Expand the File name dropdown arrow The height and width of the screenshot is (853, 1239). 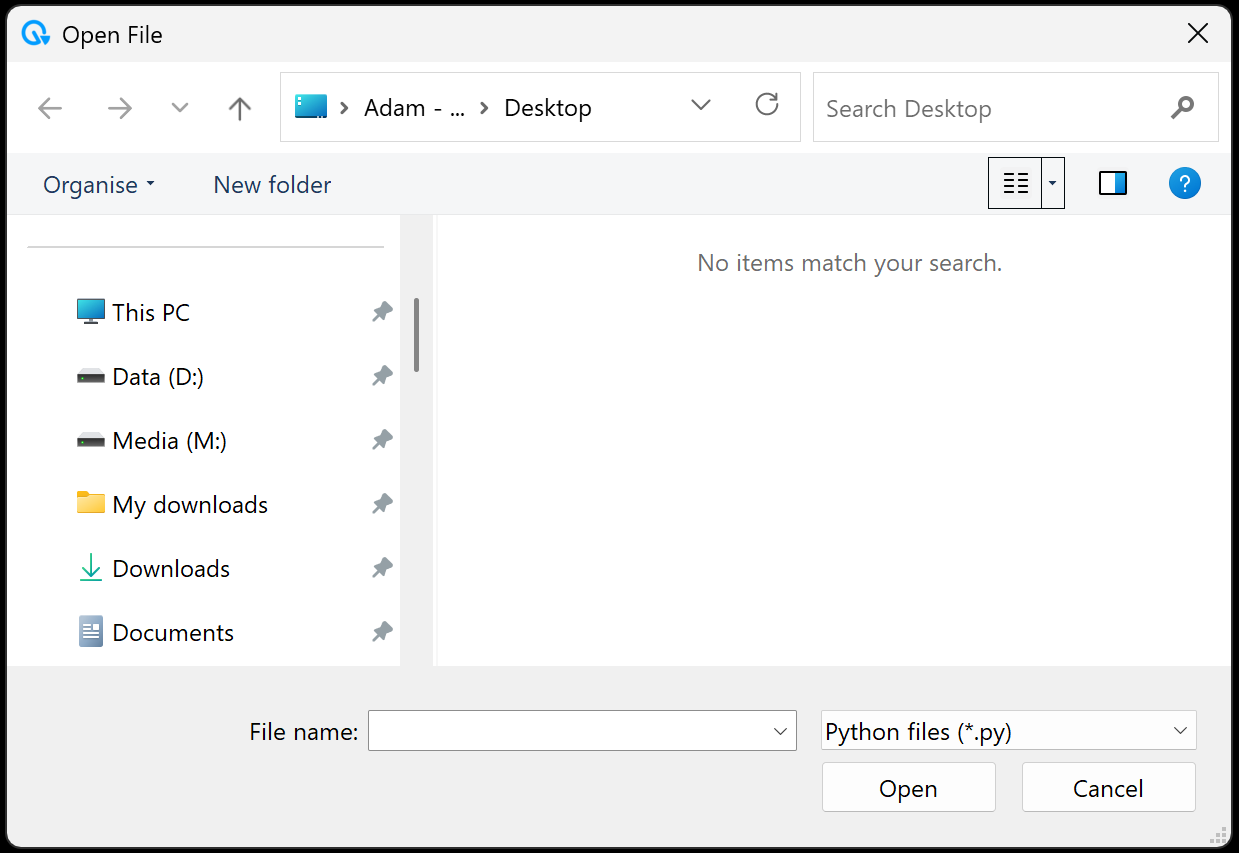(x=781, y=731)
